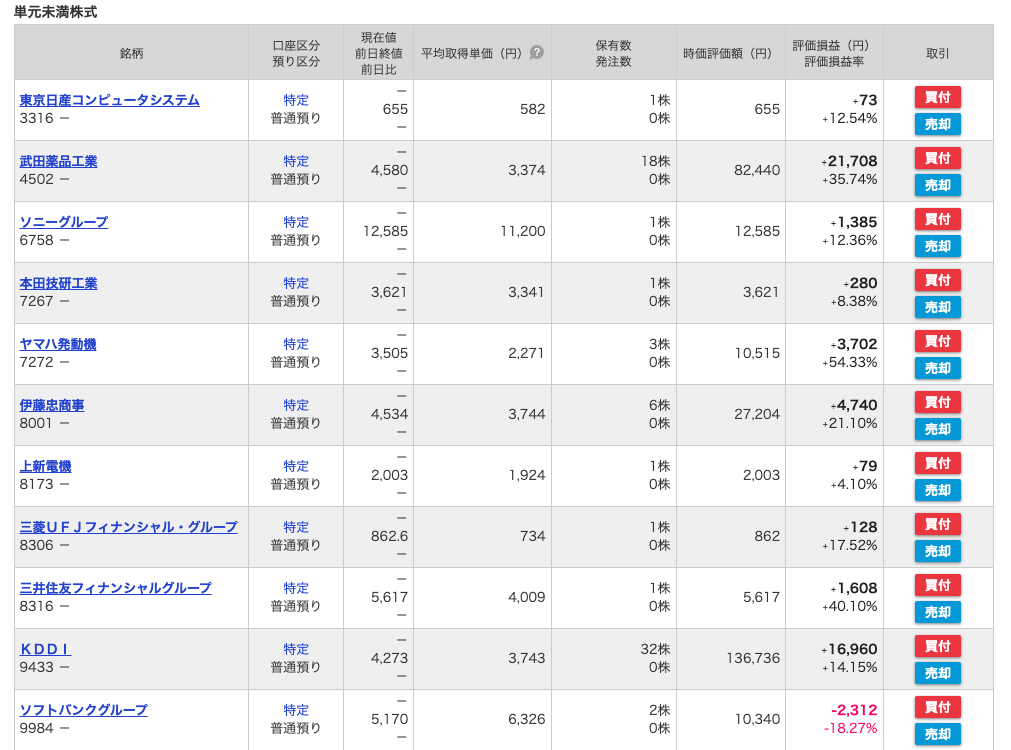Open ヤマハ発動機 stock link

coord(58,344)
